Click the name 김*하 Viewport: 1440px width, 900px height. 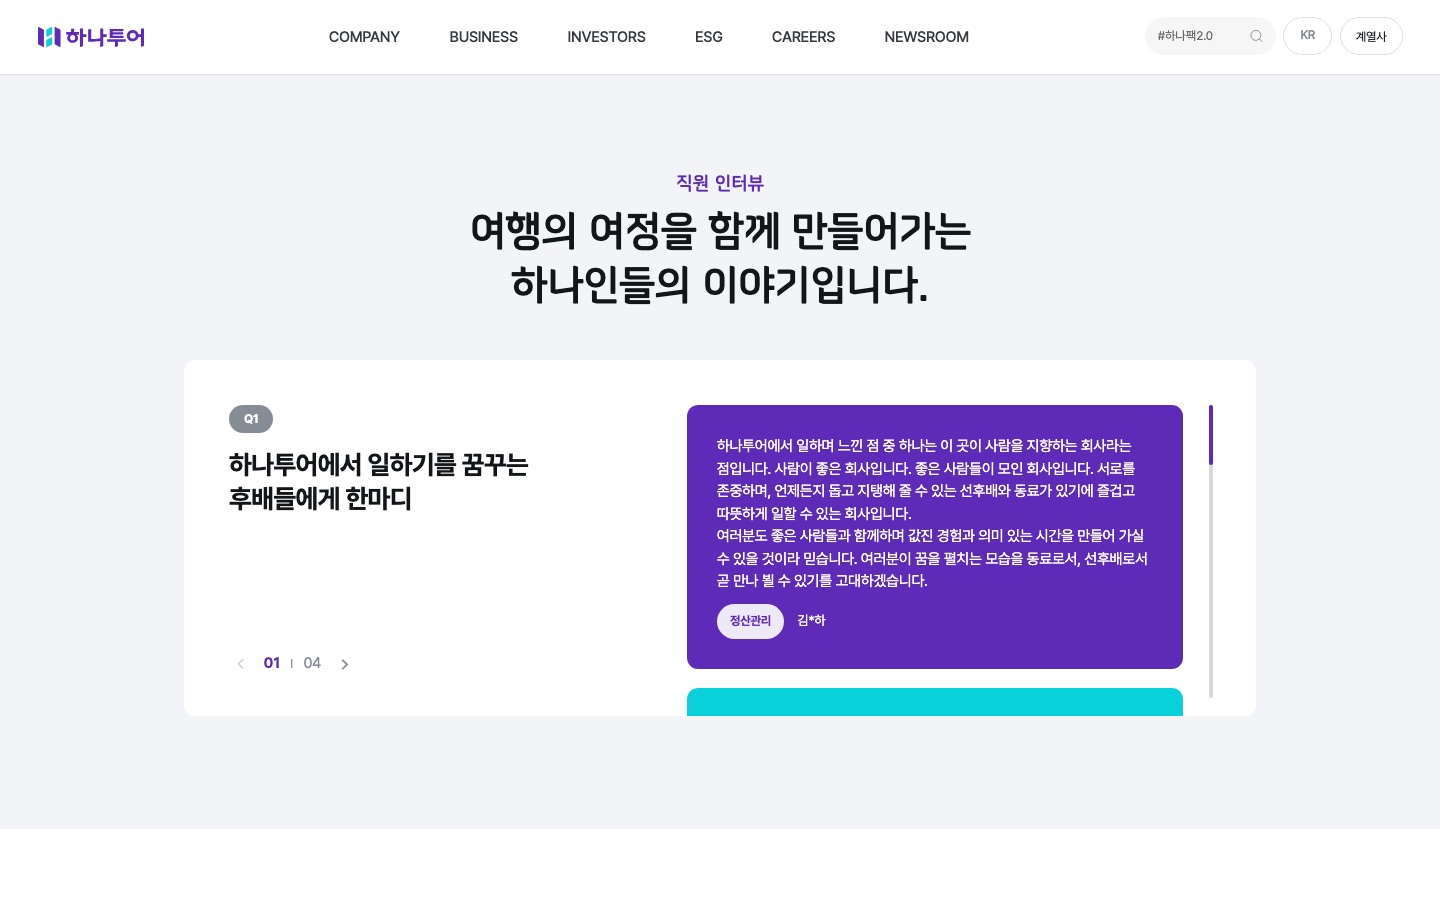point(811,621)
